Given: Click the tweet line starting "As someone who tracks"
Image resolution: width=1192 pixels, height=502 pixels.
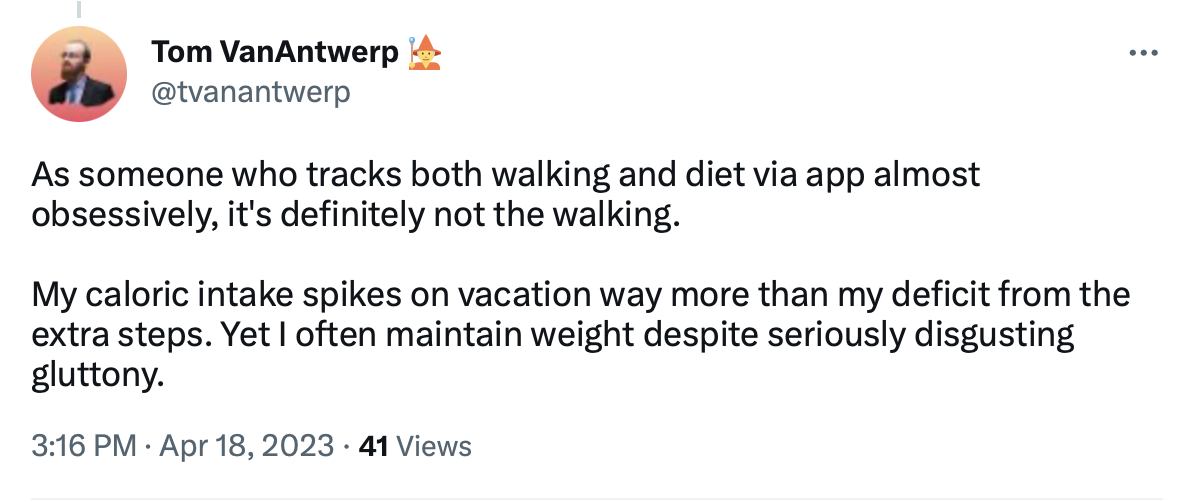Looking at the screenshot, I should click(506, 176).
